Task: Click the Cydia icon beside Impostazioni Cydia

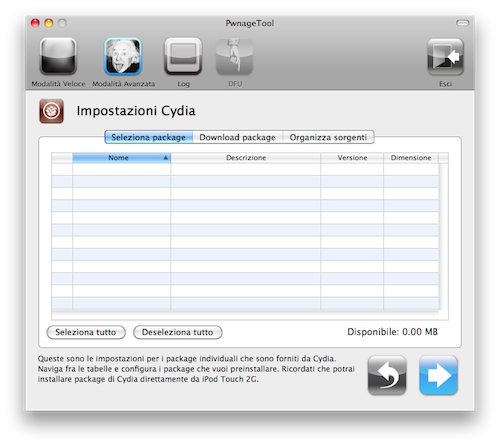Action: (51, 111)
